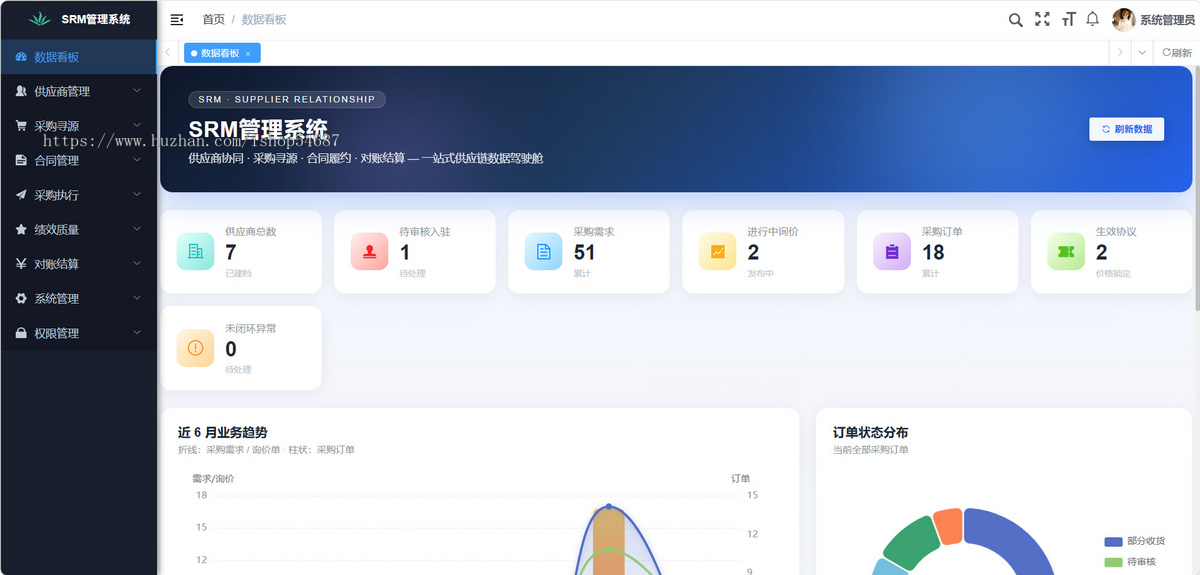
Task: Open the search magnifier icon
Action: pyautogui.click(x=1015, y=19)
